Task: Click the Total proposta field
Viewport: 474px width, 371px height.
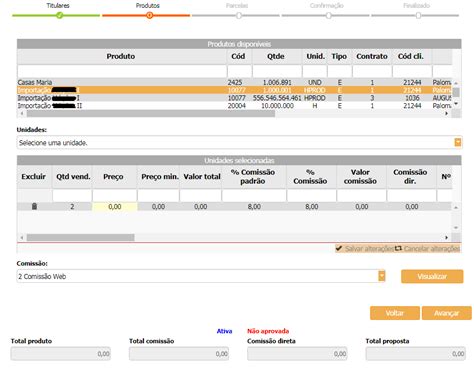Action: pyautogui.click(x=416, y=354)
